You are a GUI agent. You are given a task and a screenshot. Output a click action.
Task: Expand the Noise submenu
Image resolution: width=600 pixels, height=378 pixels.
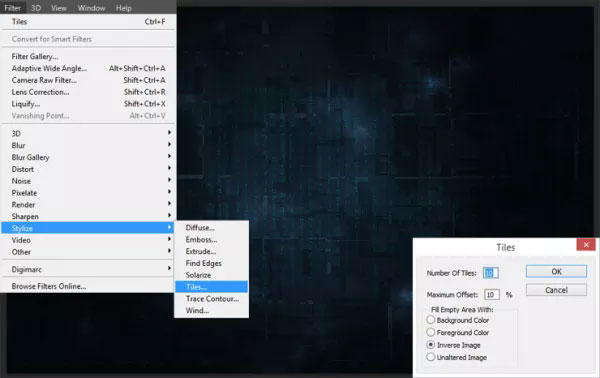tap(88, 181)
